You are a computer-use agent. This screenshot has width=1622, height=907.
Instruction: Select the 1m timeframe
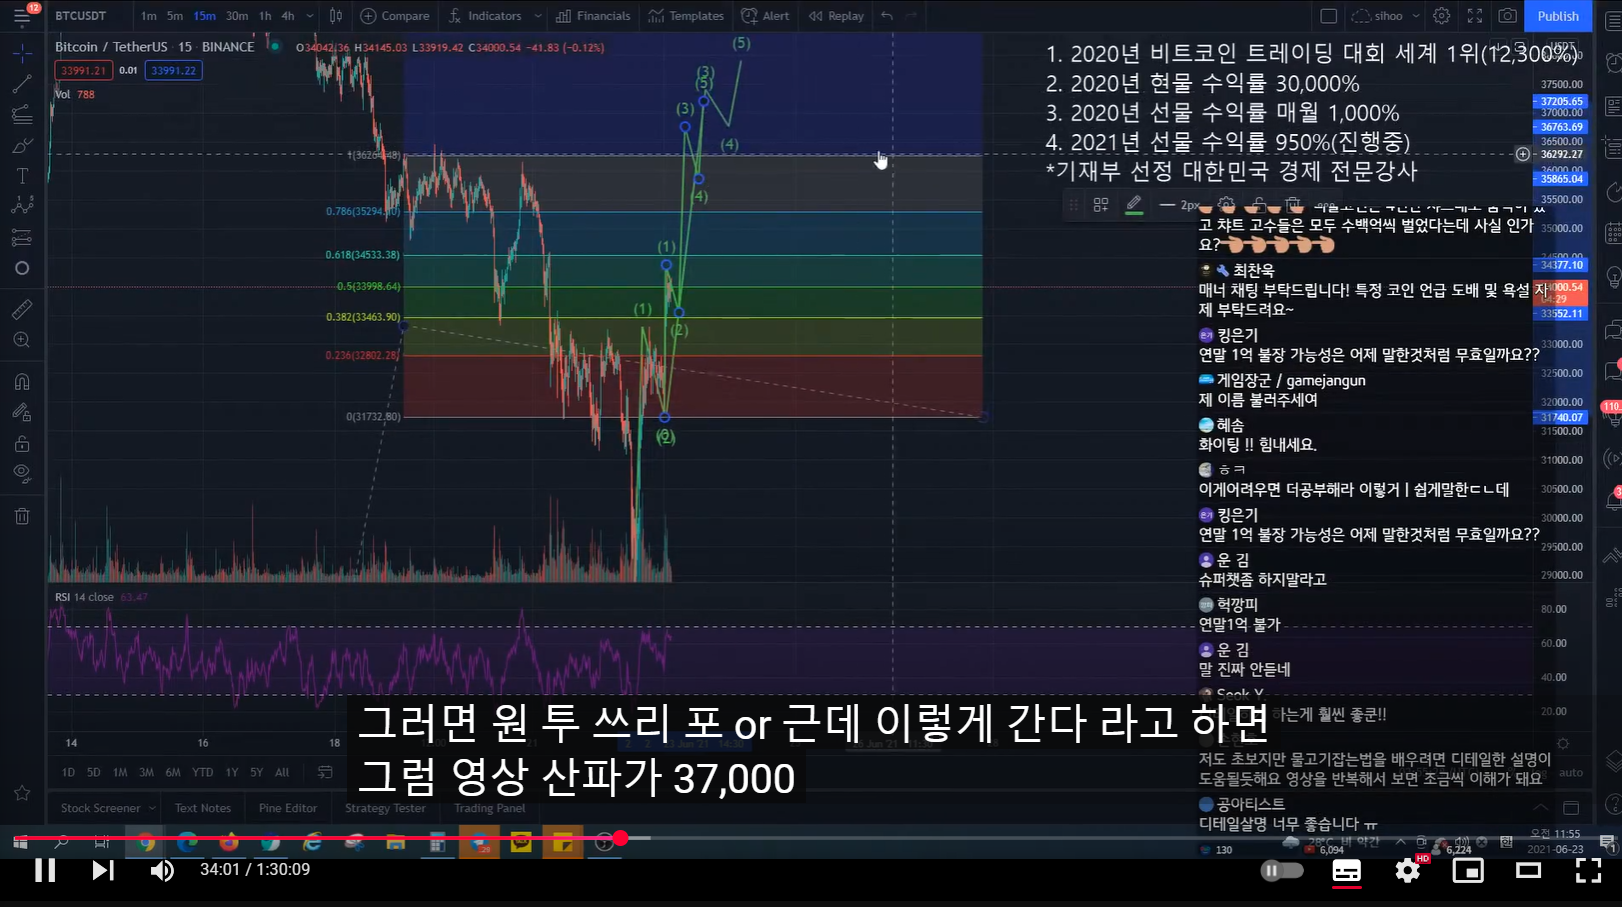(x=149, y=16)
